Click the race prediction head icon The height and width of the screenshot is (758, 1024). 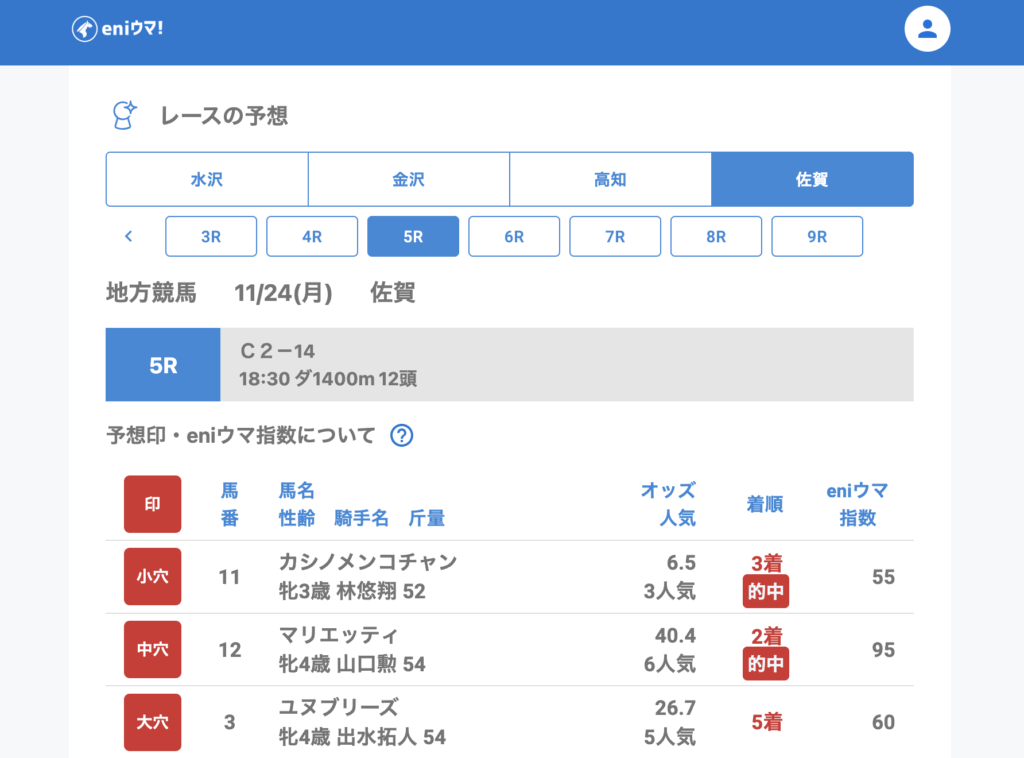click(x=123, y=115)
